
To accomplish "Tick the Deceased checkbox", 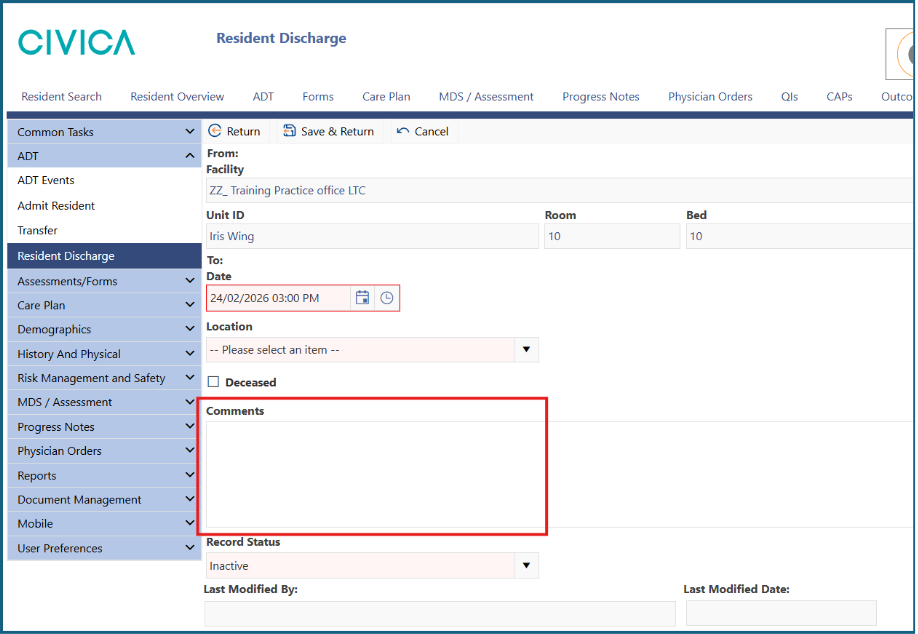I will tap(214, 382).
